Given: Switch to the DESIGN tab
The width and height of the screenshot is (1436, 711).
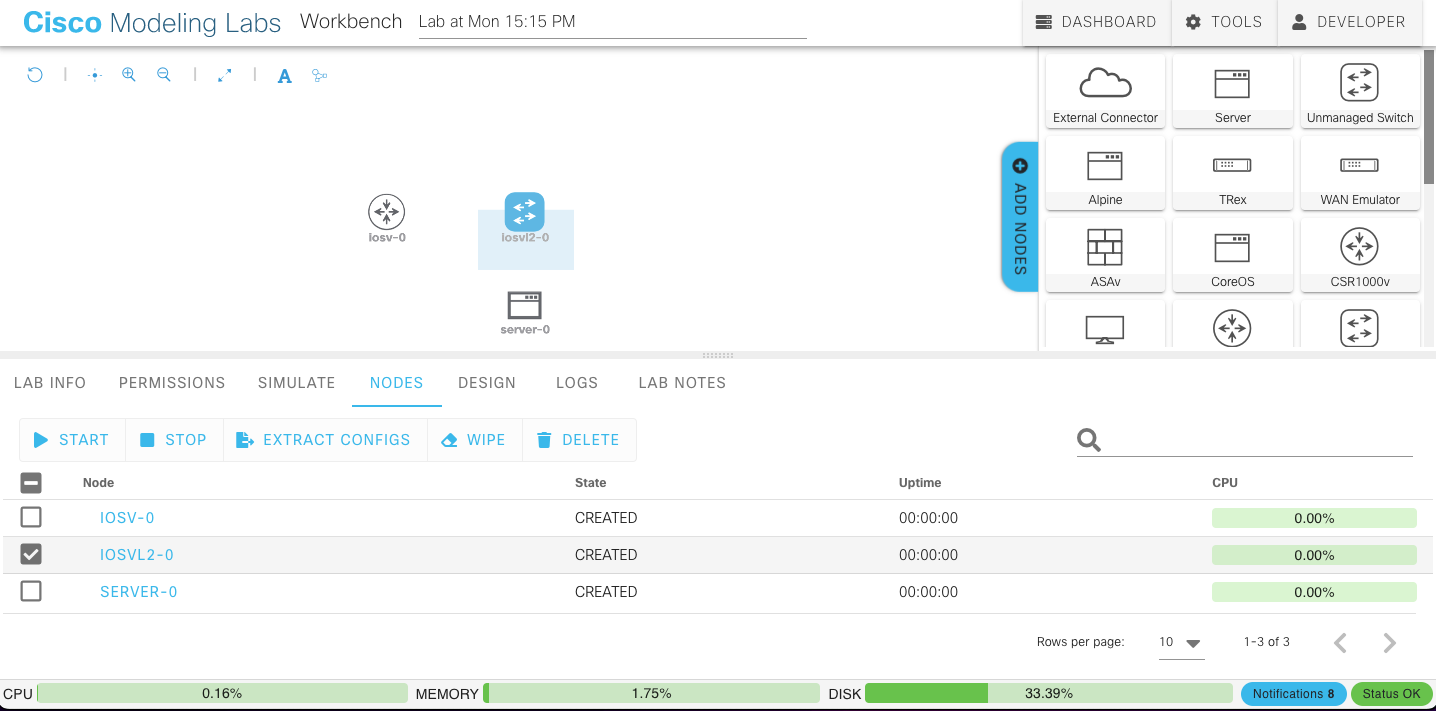Looking at the screenshot, I should tap(487, 383).
